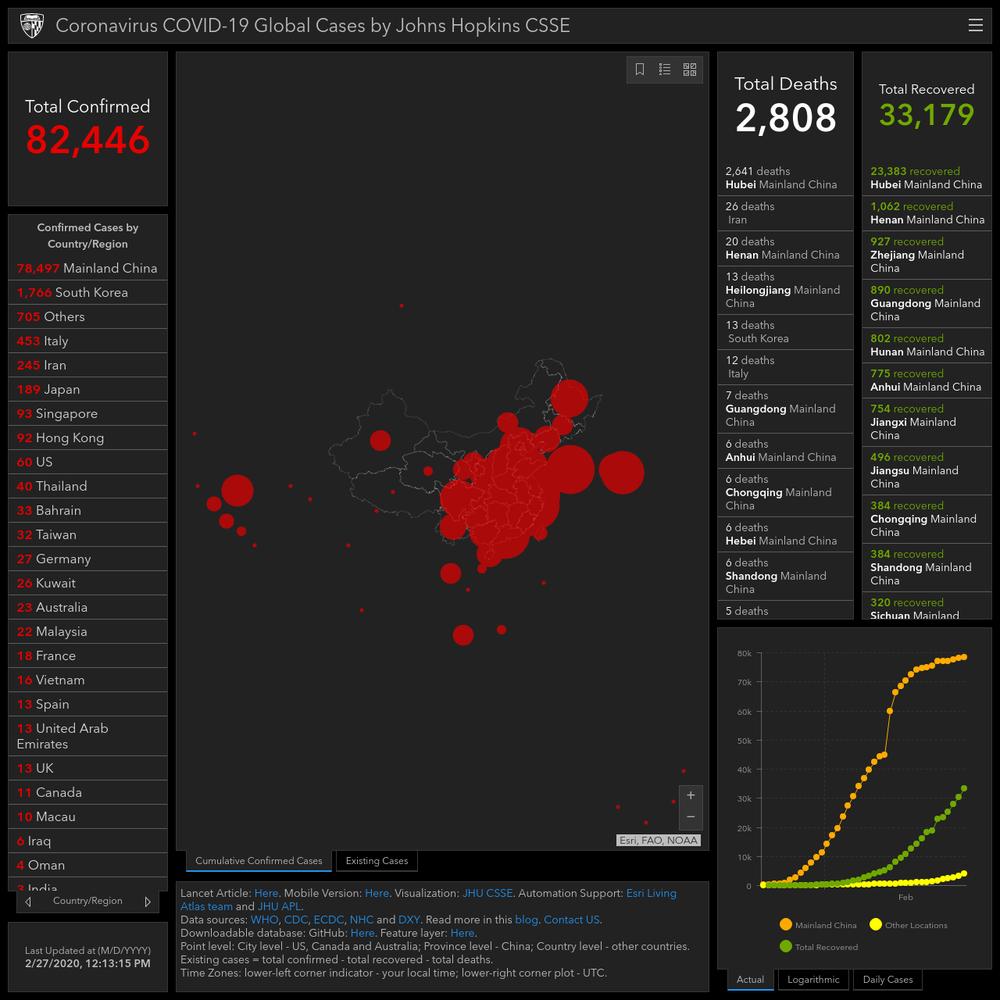Open the ECDC data source link
The width and height of the screenshot is (1000, 1000).
(328, 920)
